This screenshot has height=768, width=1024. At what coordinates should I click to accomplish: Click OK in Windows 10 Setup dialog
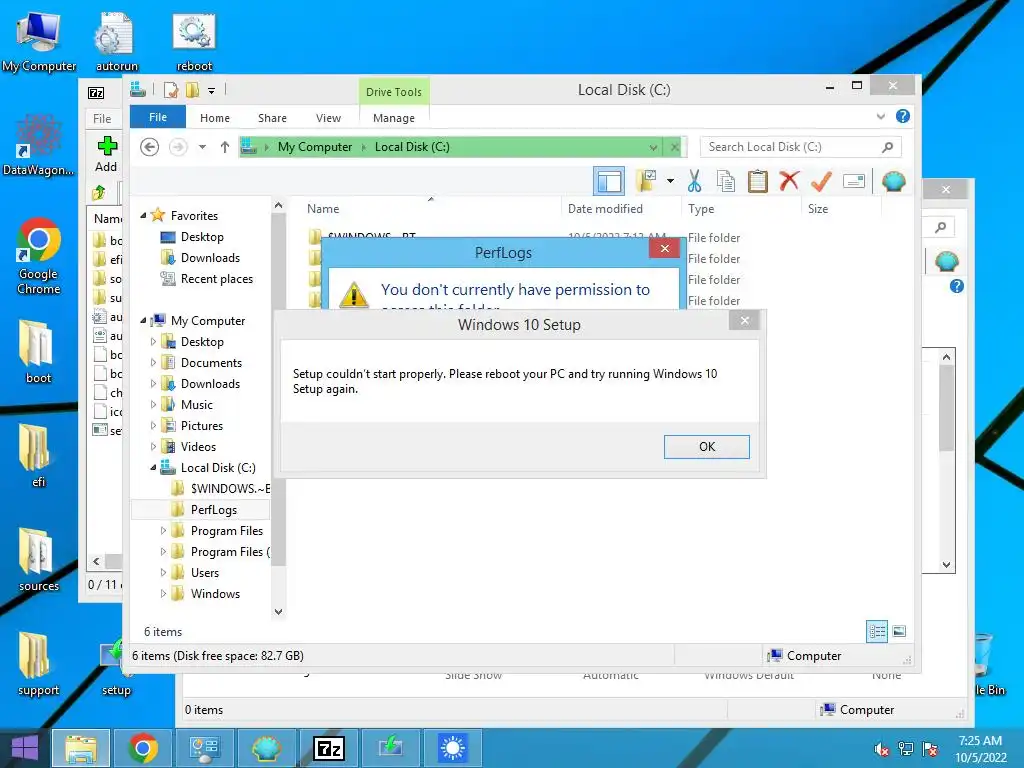[x=707, y=447]
